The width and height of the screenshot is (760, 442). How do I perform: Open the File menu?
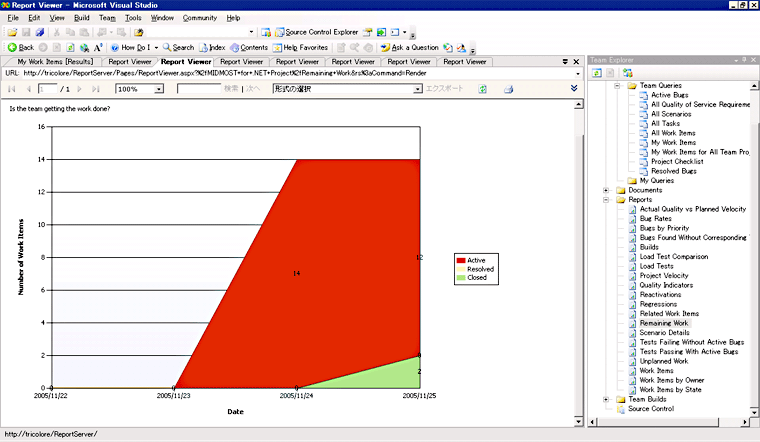pyautogui.click(x=13, y=18)
